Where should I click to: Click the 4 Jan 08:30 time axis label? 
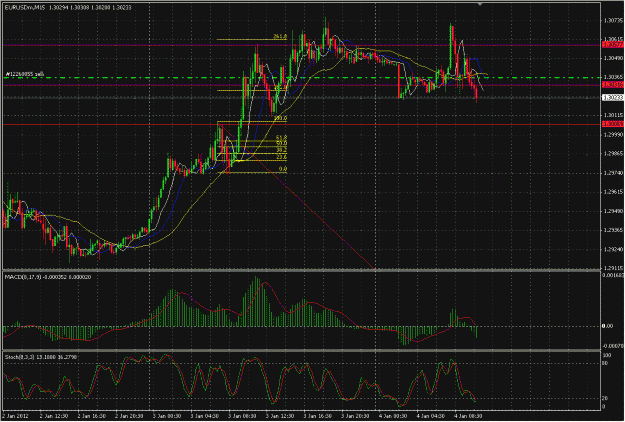point(468,416)
